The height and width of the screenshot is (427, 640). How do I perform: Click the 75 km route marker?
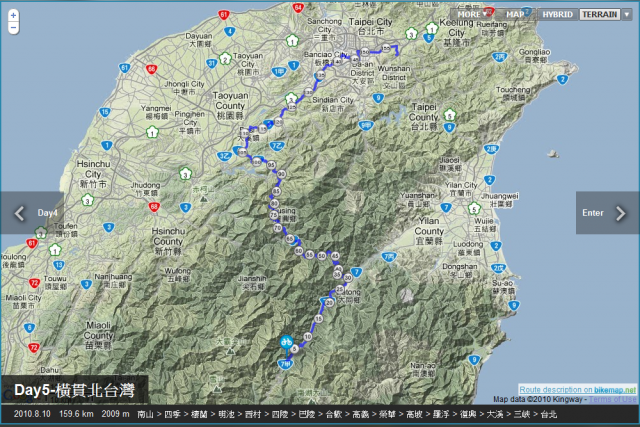(x=274, y=215)
